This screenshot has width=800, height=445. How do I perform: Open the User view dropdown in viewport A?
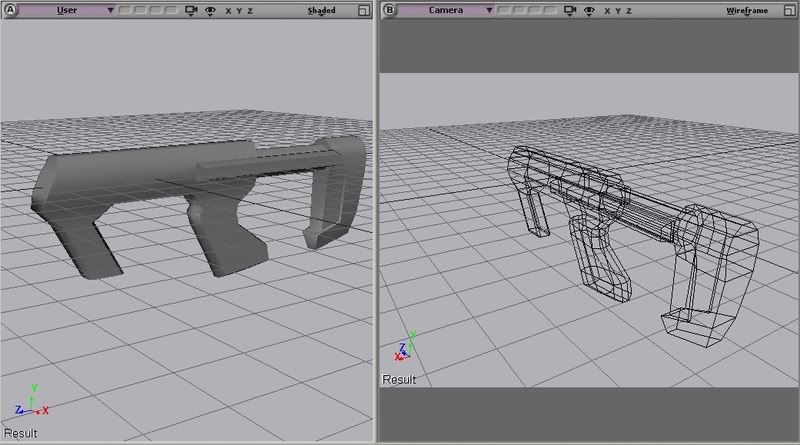coord(67,10)
